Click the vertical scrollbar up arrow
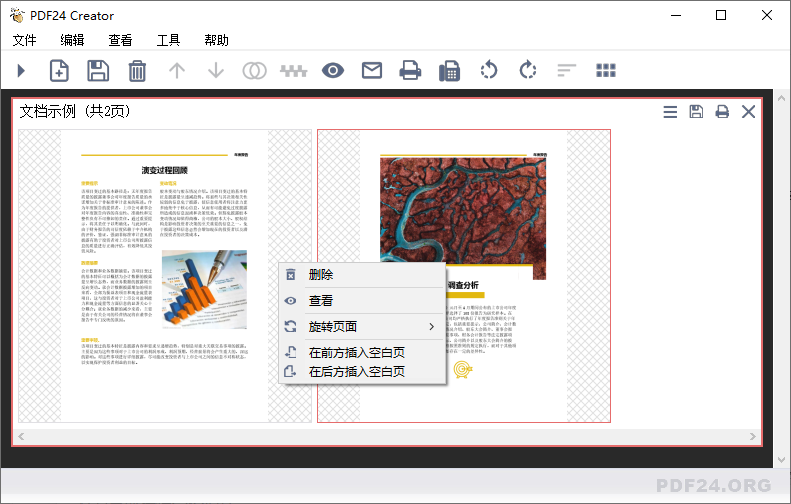Image resolution: width=791 pixels, height=504 pixels. coord(781,98)
